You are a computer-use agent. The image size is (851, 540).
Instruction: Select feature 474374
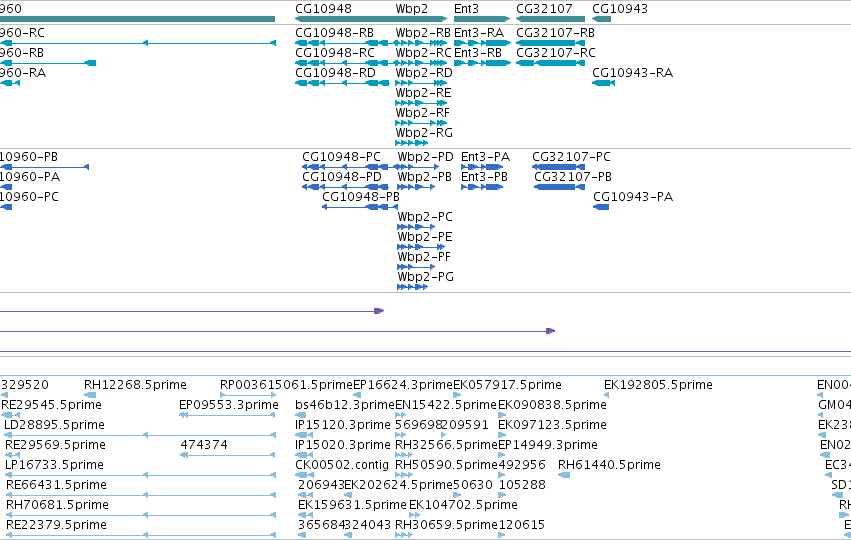(204, 445)
